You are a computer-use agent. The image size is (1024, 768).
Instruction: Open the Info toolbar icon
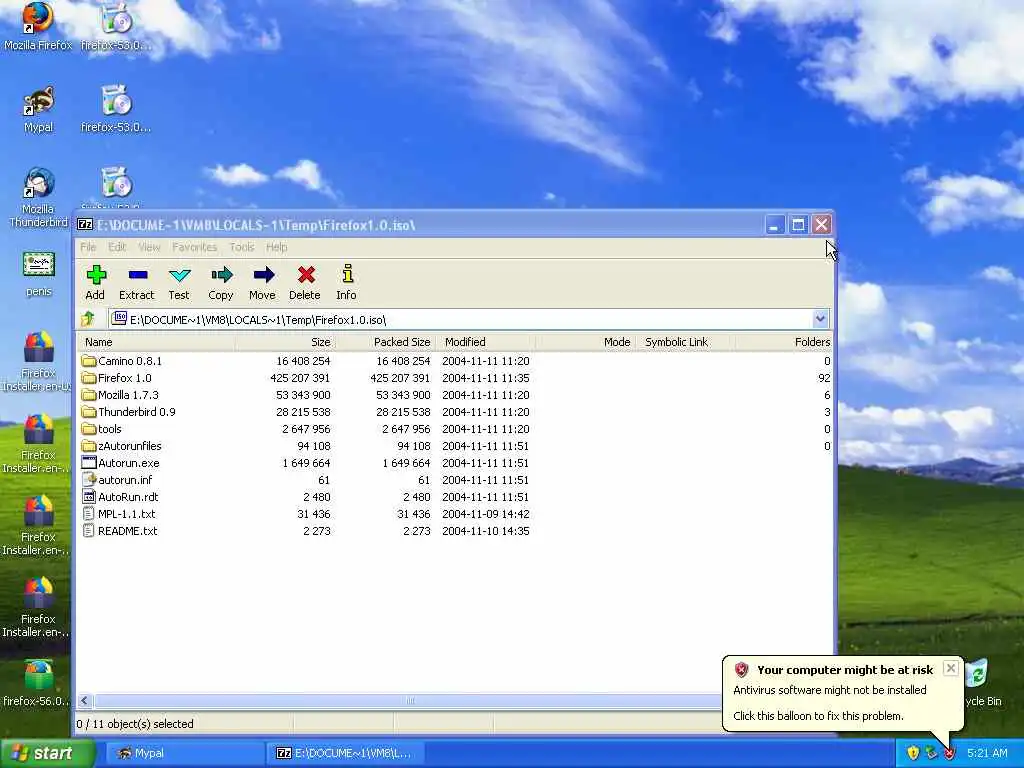346,282
